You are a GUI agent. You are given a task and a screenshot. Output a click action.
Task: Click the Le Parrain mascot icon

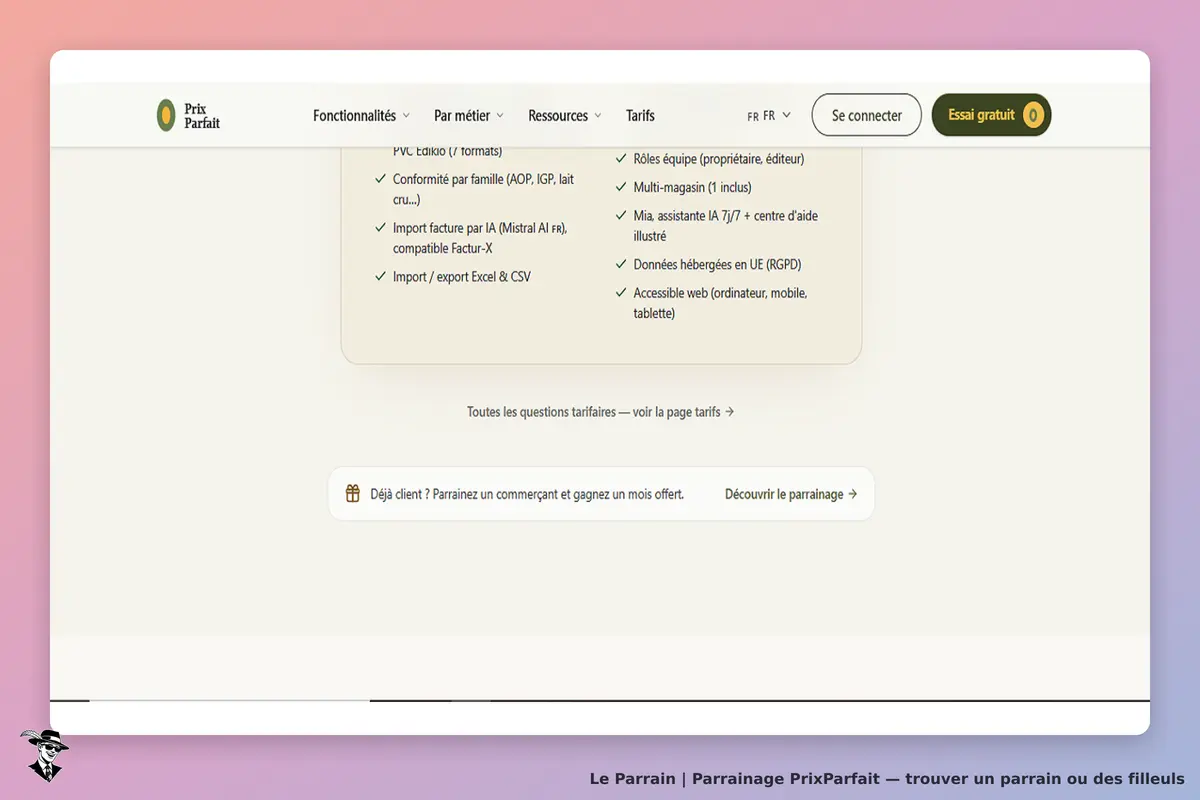(x=43, y=755)
